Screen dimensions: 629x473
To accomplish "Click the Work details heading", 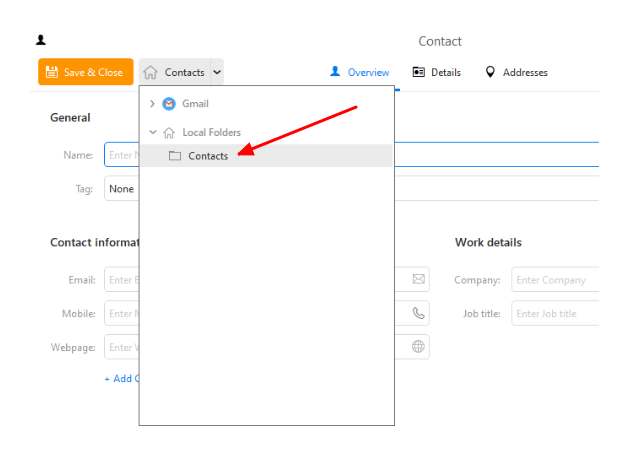I will click(x=488, y=242).
